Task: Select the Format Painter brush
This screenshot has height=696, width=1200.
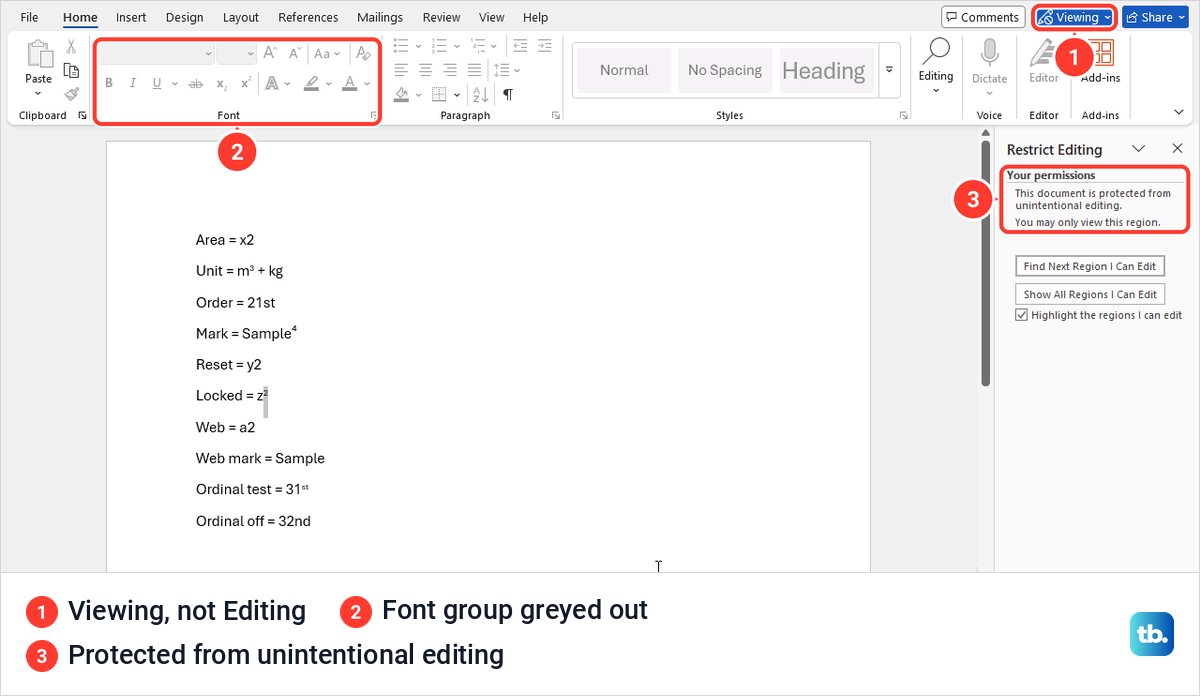Action: click(x=71, y=94)
